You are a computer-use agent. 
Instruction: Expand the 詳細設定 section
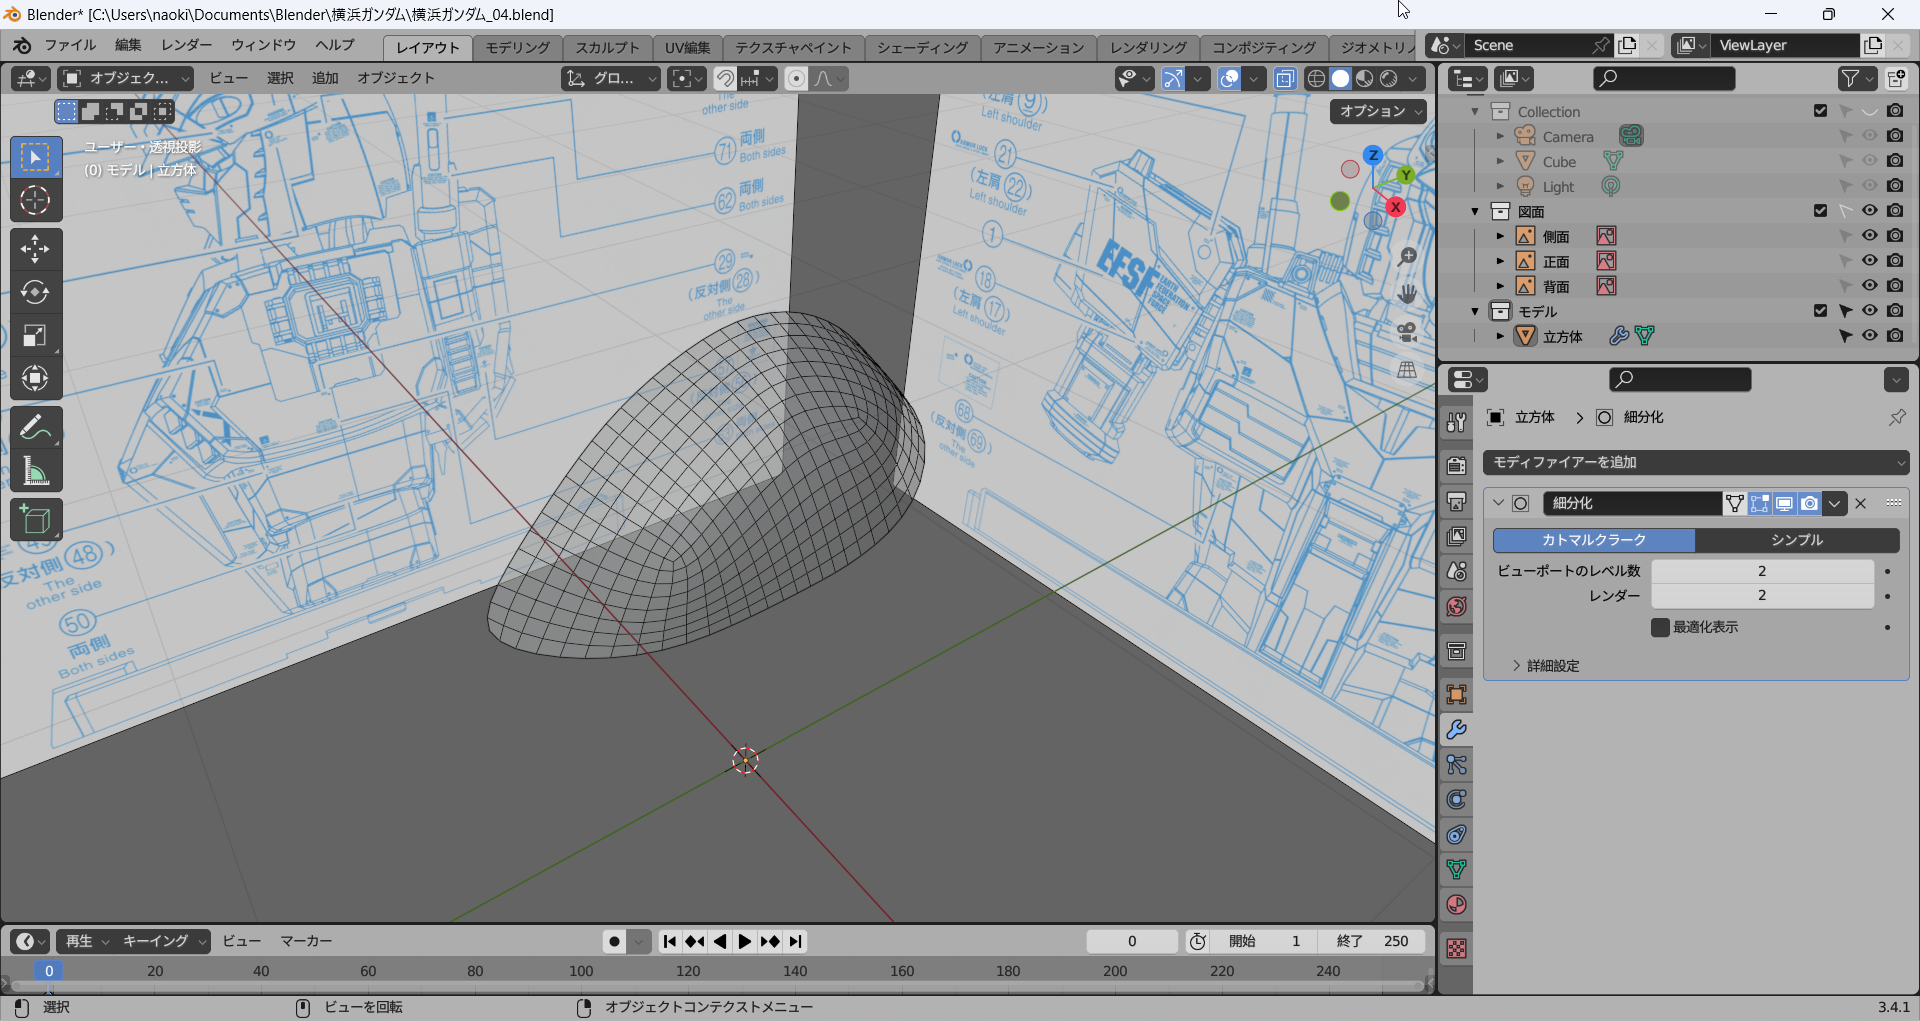[1552, 666]
